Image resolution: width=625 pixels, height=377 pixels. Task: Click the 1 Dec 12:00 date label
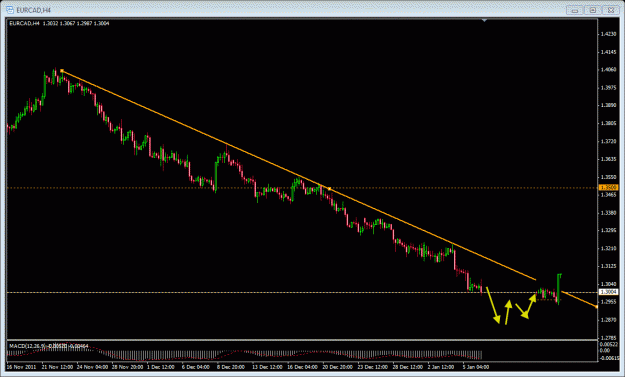coord(161,367)
